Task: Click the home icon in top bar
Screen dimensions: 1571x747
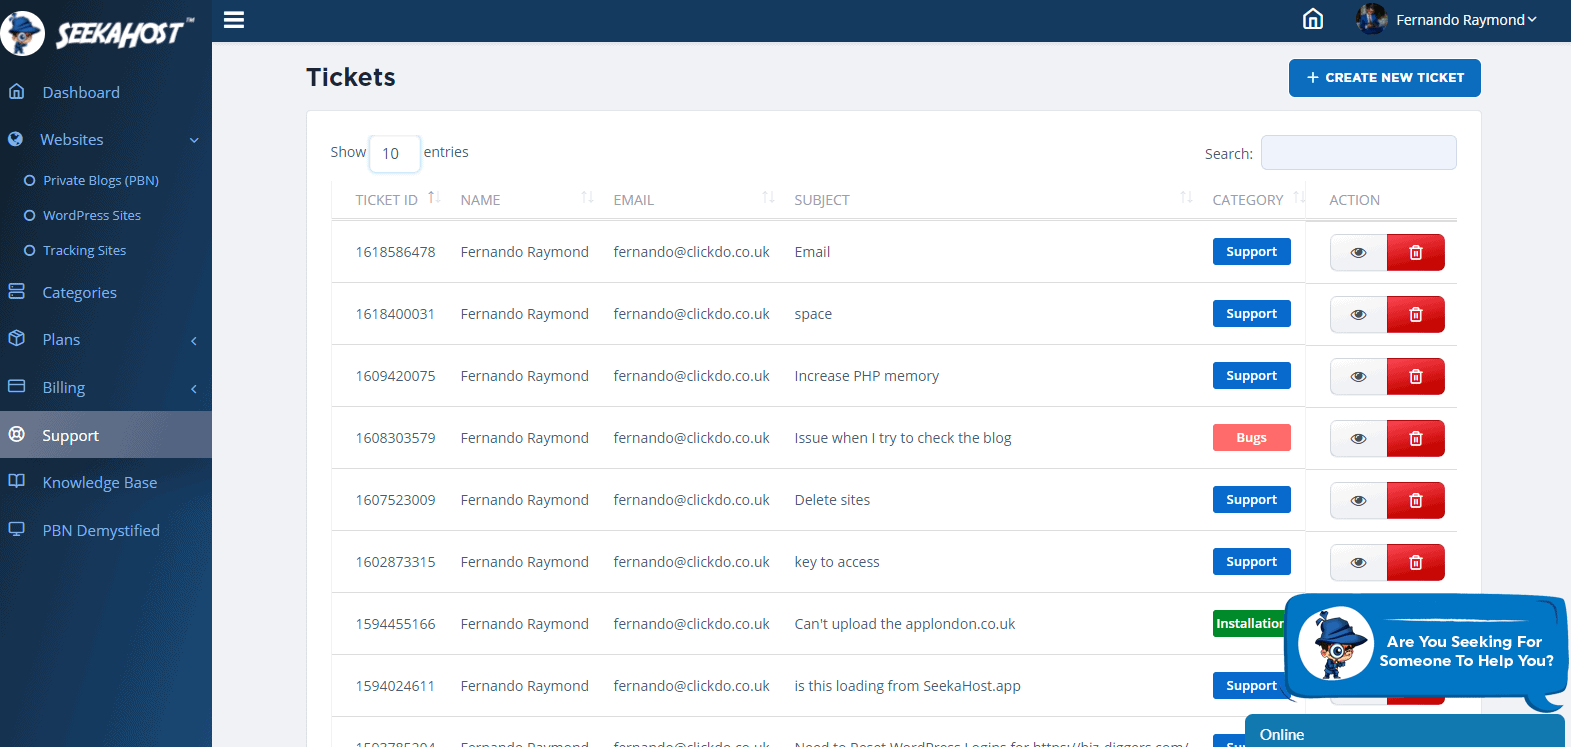Action: coord(1313,20)
